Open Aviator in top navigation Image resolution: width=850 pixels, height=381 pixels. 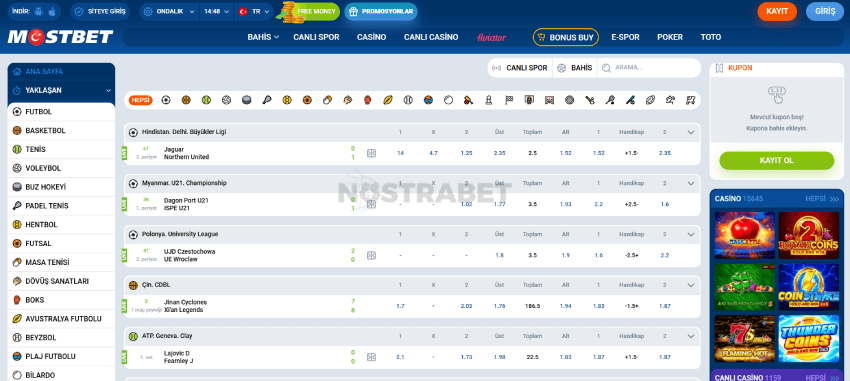491,37
